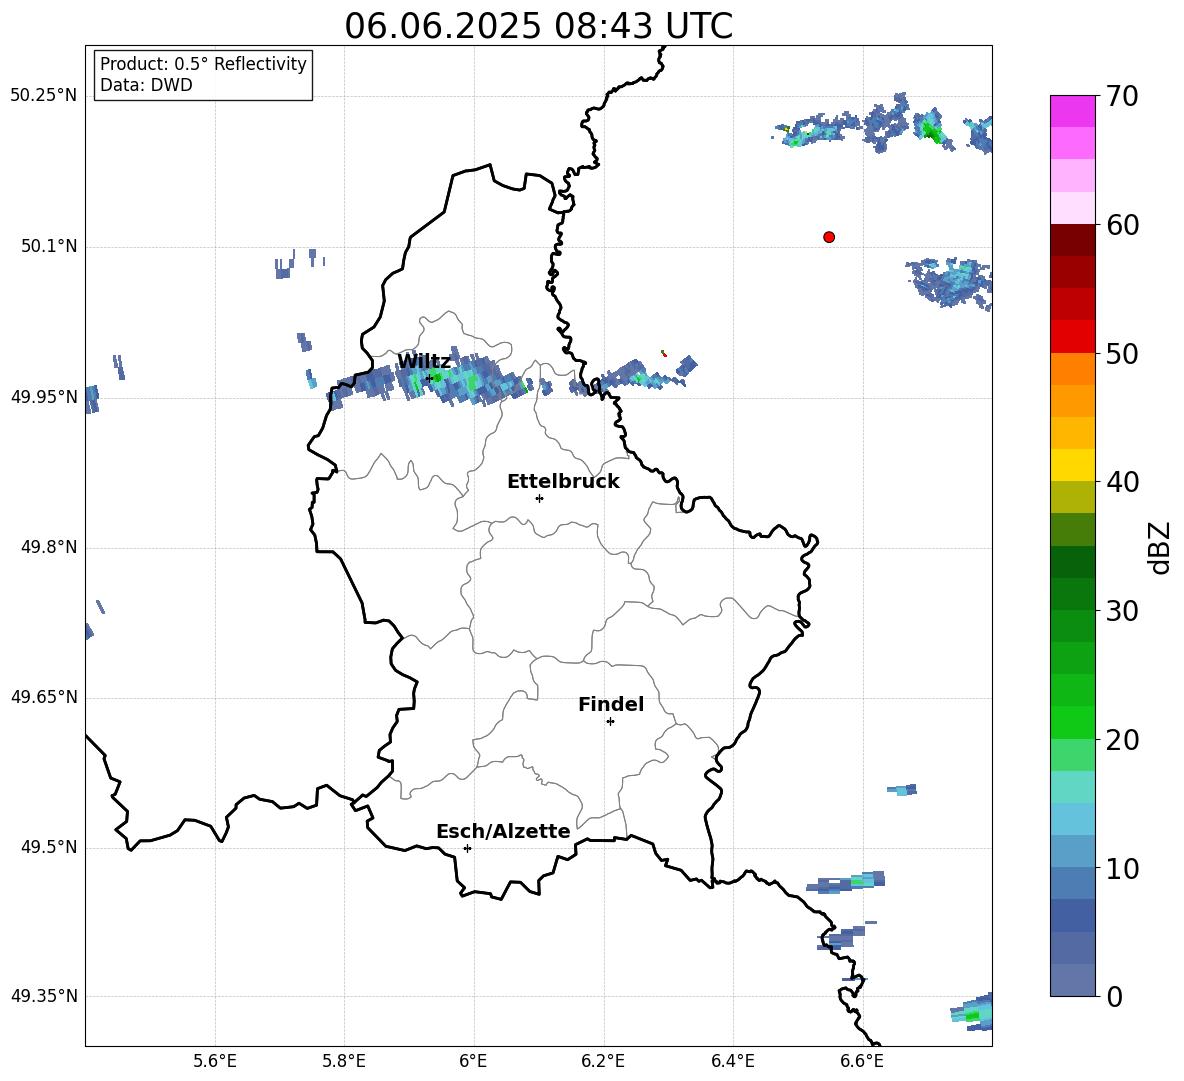Click the 'Data: DWD' text
The width and height of the screenshot is (1184, 1081).
click(x=146, y=85)
